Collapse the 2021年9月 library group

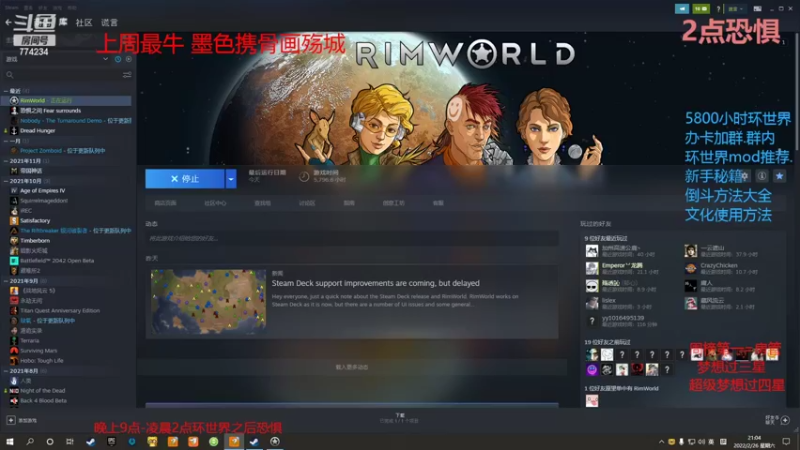(x=6, y=281)
